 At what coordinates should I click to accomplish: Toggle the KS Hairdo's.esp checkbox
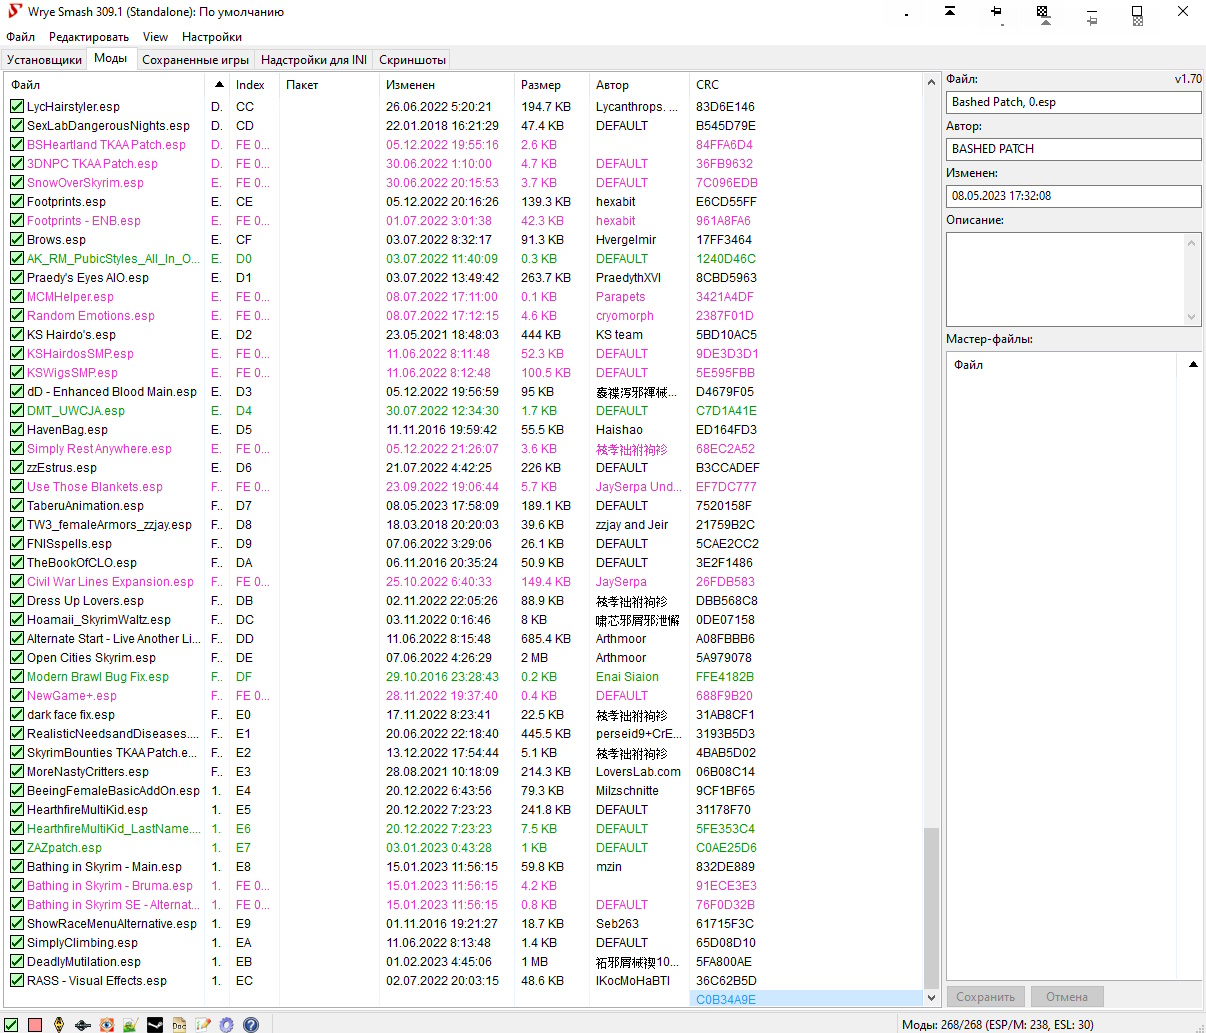pos(17,335)
